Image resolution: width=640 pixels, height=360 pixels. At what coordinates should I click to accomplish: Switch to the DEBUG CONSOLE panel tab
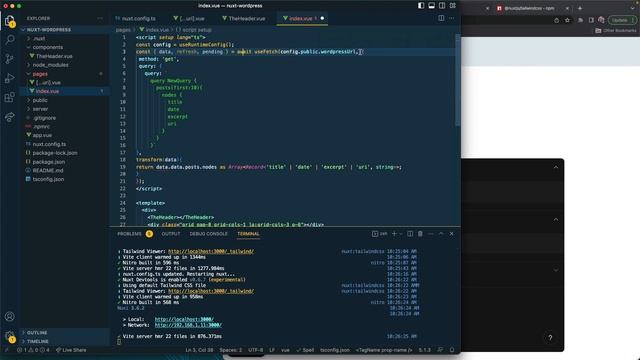(x=208, y=234)
